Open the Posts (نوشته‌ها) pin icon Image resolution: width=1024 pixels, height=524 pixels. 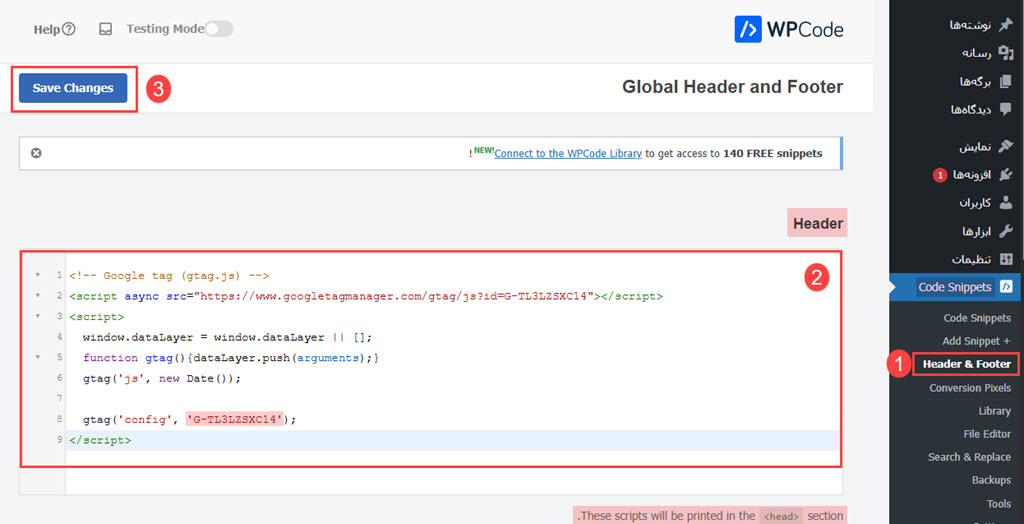[x=1006, y=25]
